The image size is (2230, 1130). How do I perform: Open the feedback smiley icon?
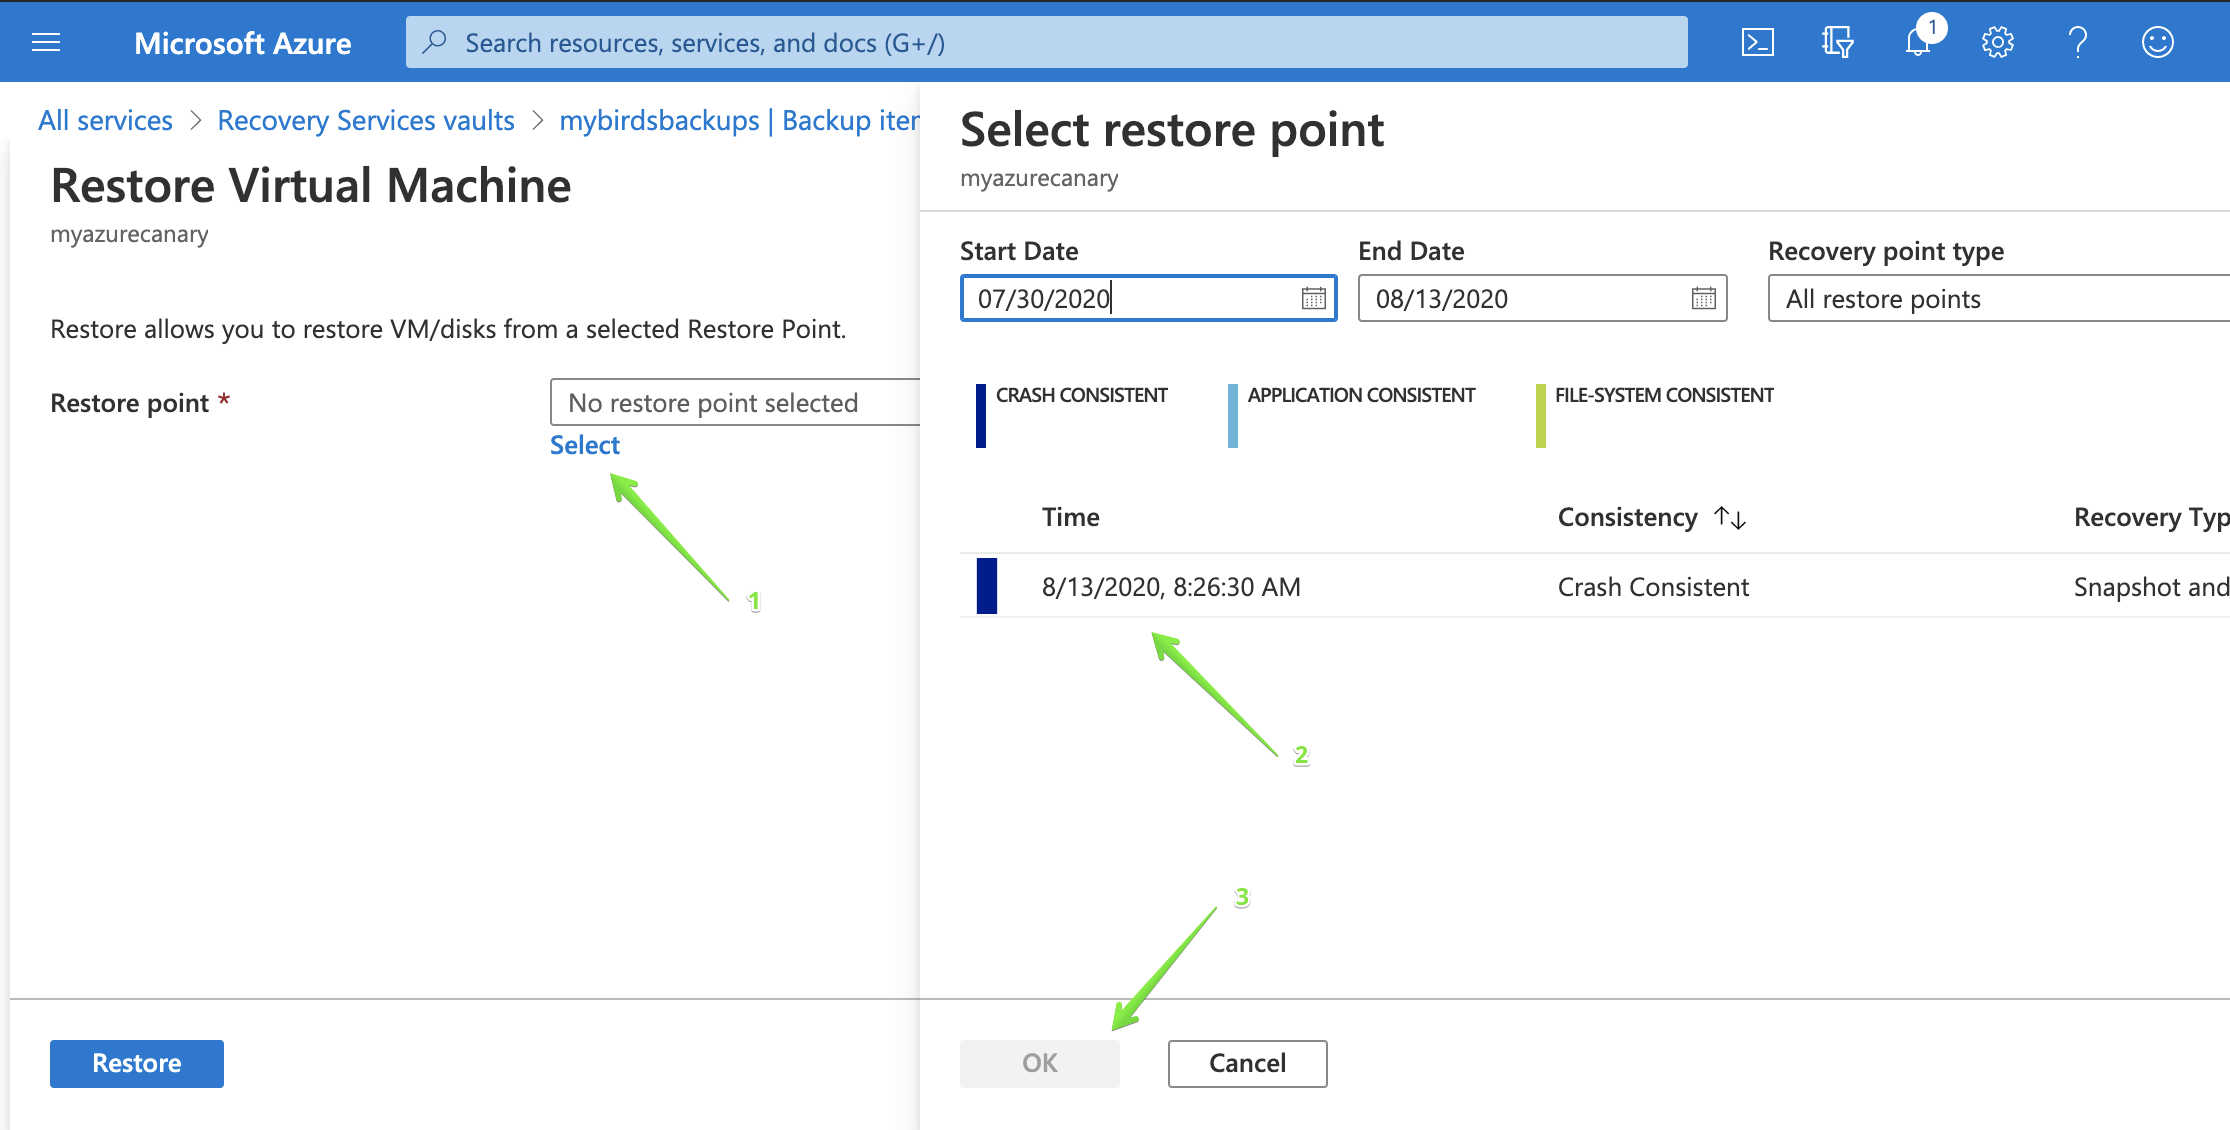pyautogui.click(x=2157, y=42)
